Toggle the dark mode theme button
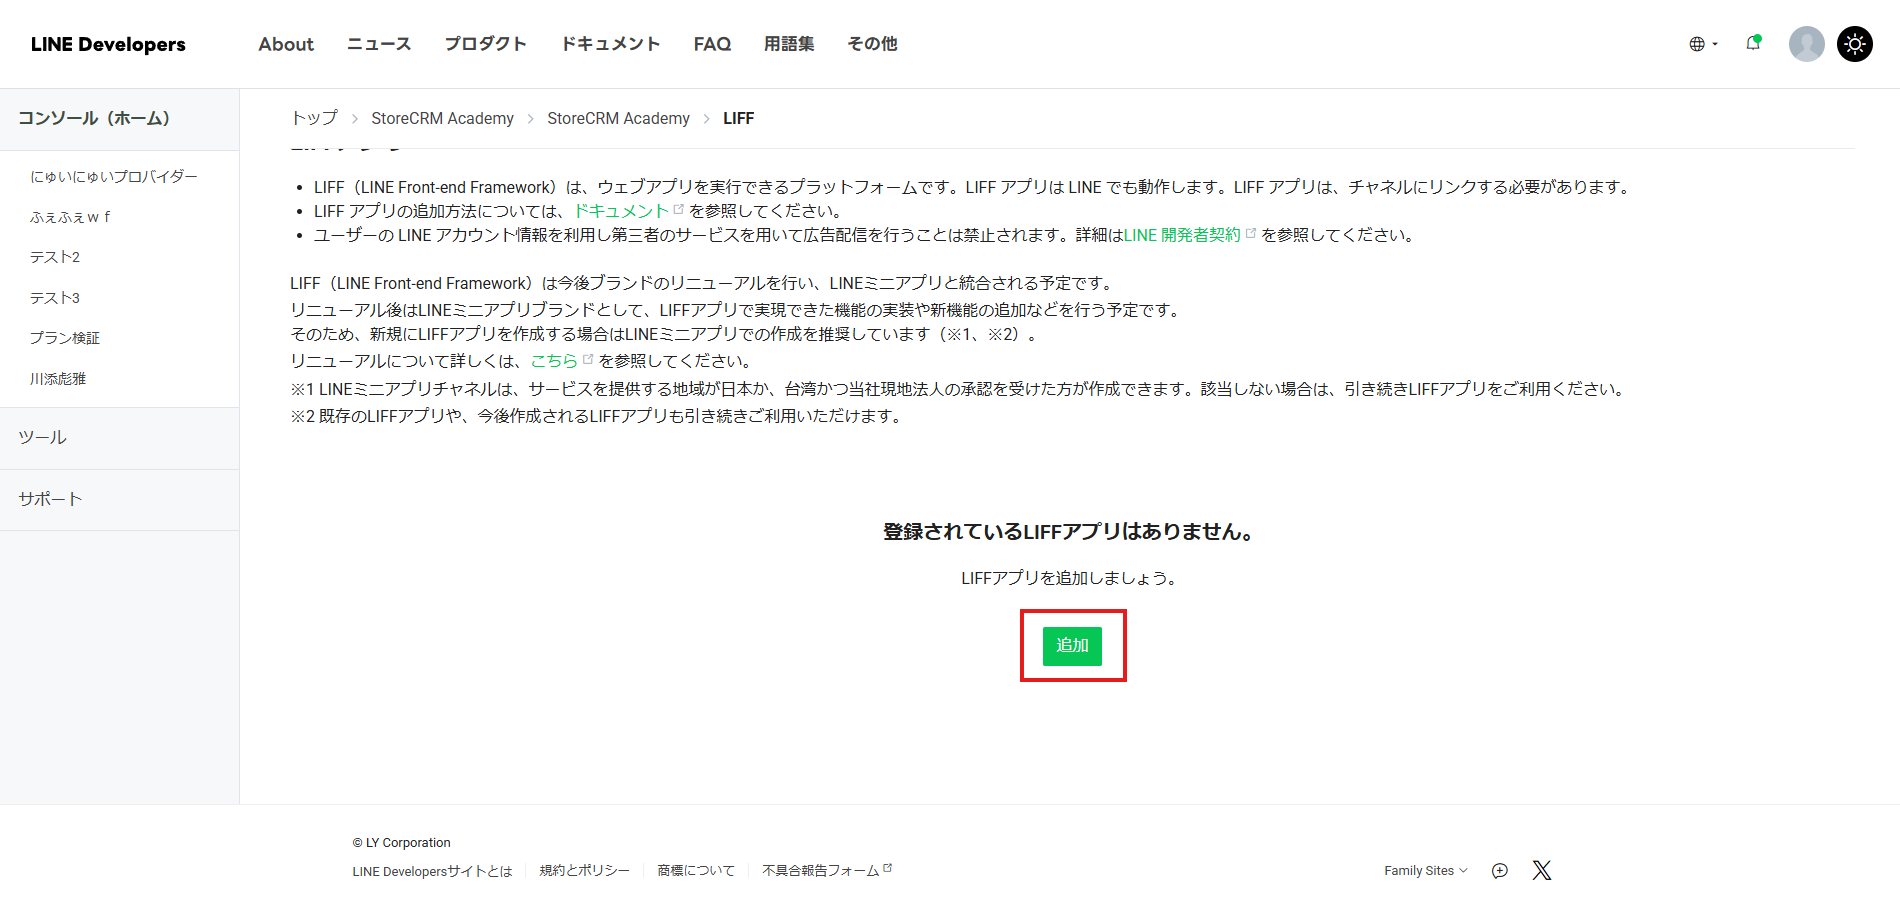 [1855, 44]
